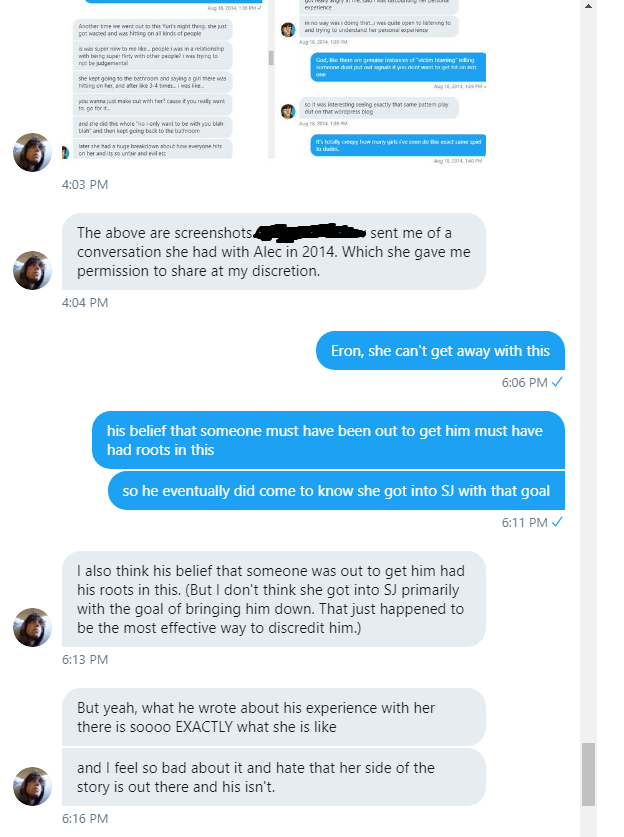Screen dimensions: 624x837
Task: Click the scroll-up arrow at top right
Action: click(588, 6)
